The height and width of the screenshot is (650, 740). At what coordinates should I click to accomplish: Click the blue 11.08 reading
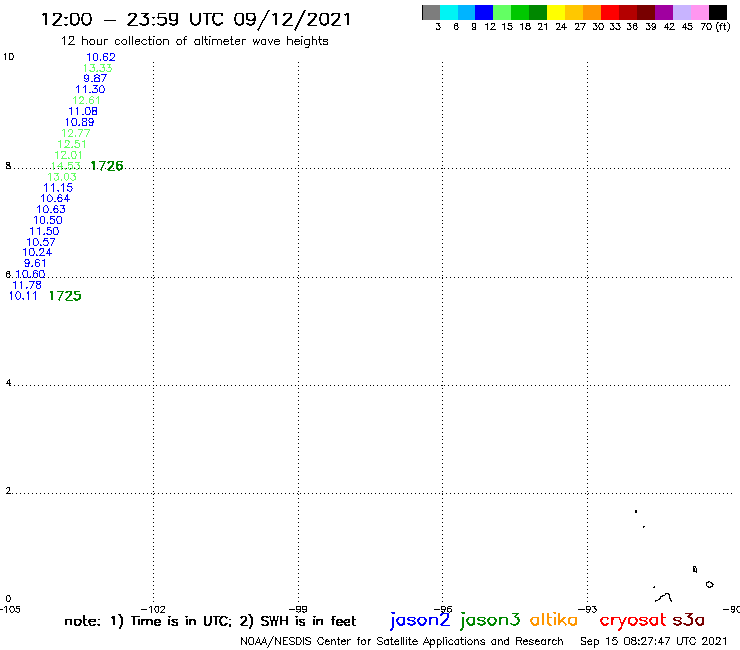(x=83, y=111)
